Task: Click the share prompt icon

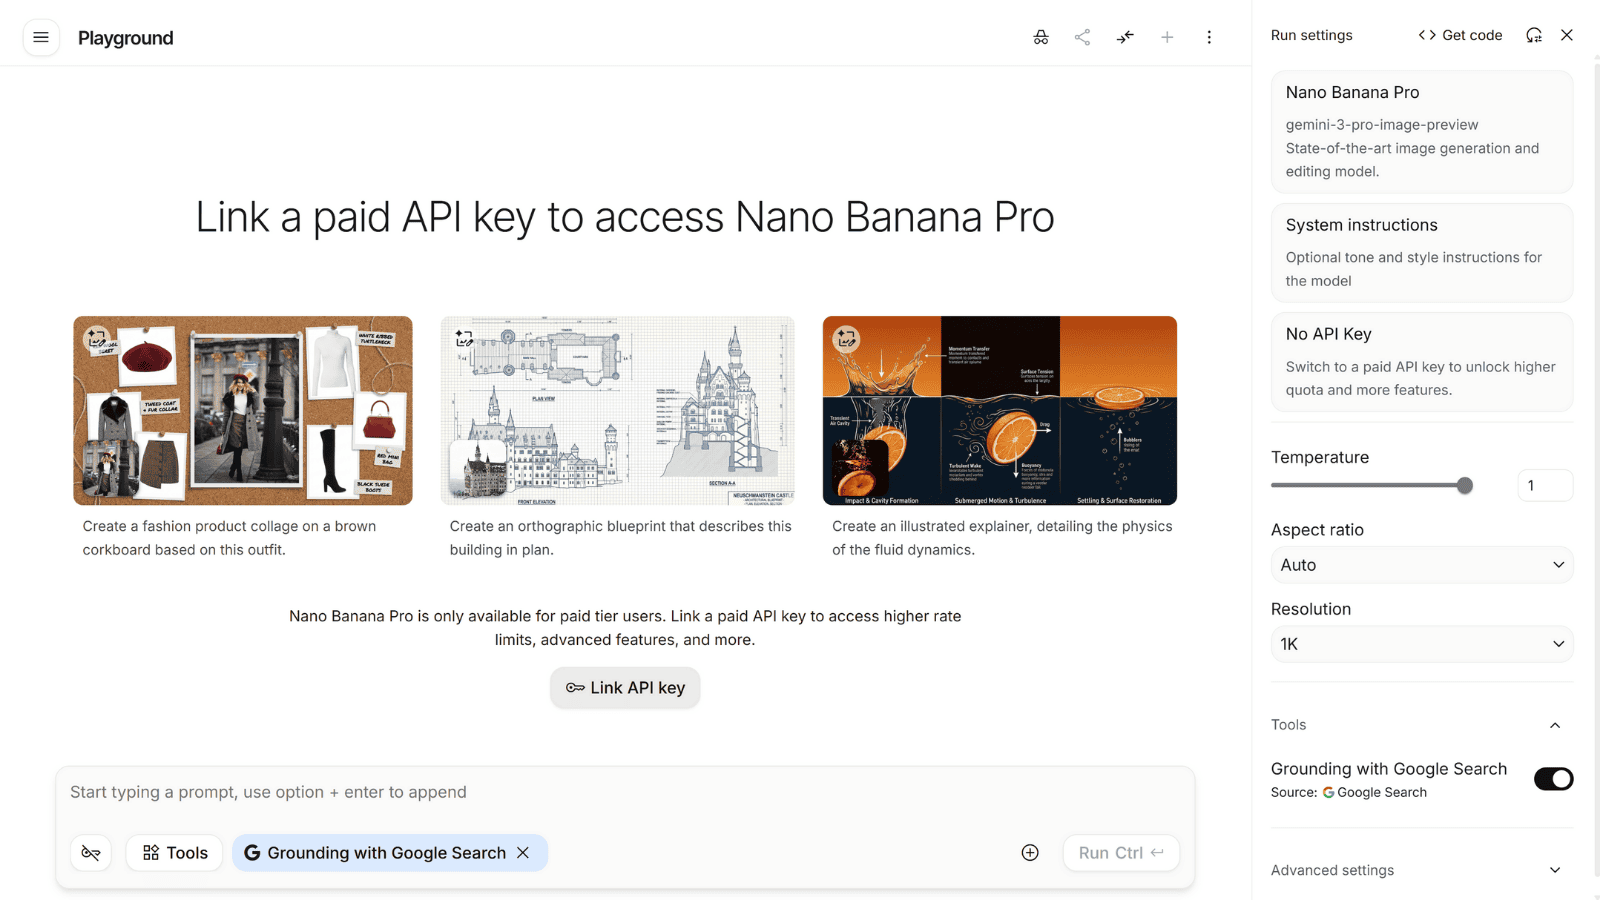Action: pos(1082,37)
